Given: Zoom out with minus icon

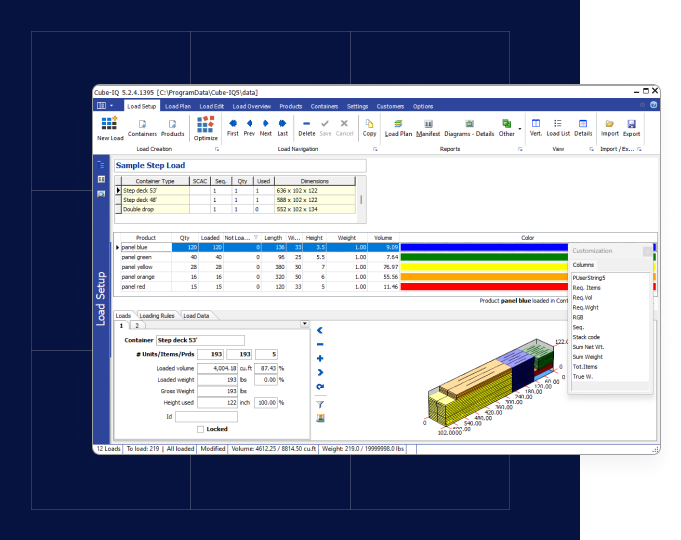Looking at the screenshot, I should [320, 345].
